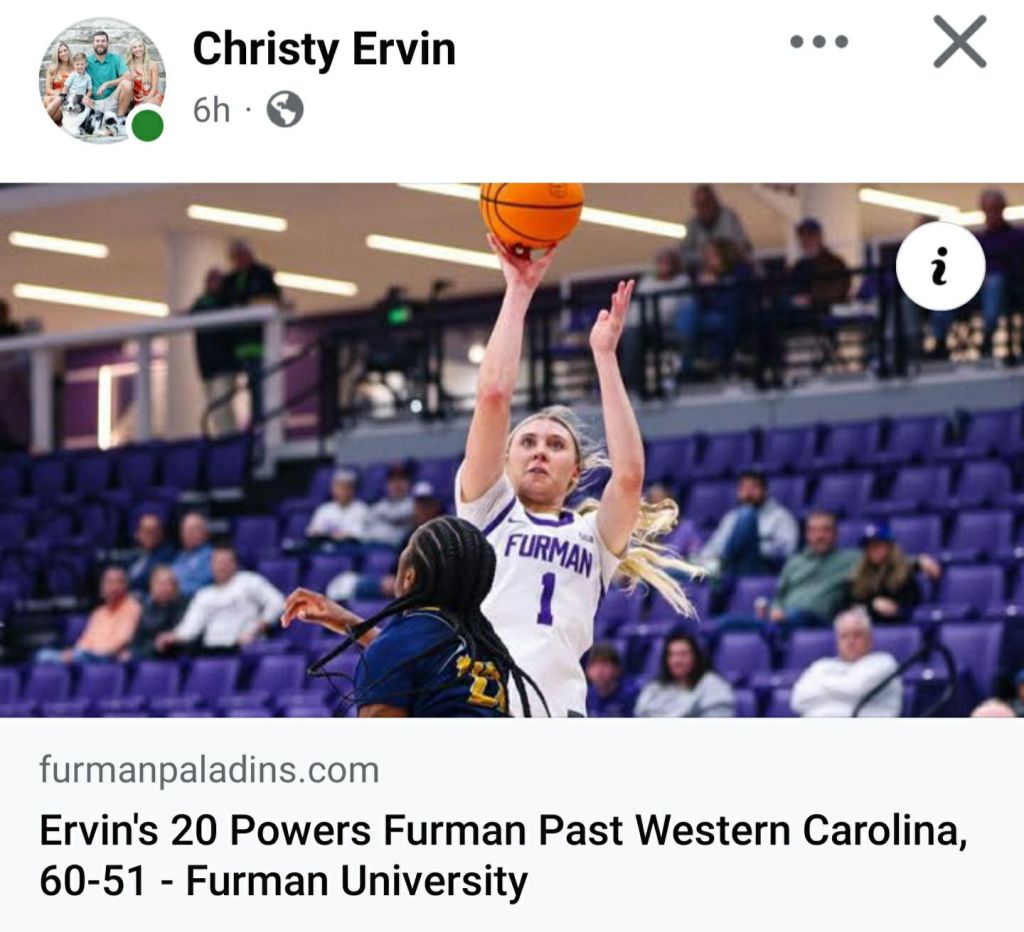This screenshot has width=1024, height=932.
Task: Click the 6h post timestamp
Action: tap(211, 110)
